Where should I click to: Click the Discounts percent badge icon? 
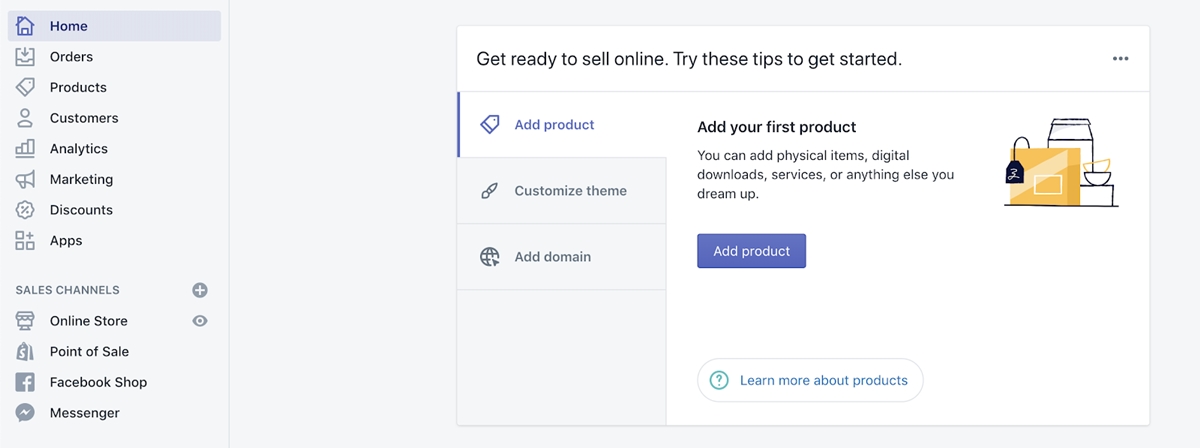click(25, 210)
